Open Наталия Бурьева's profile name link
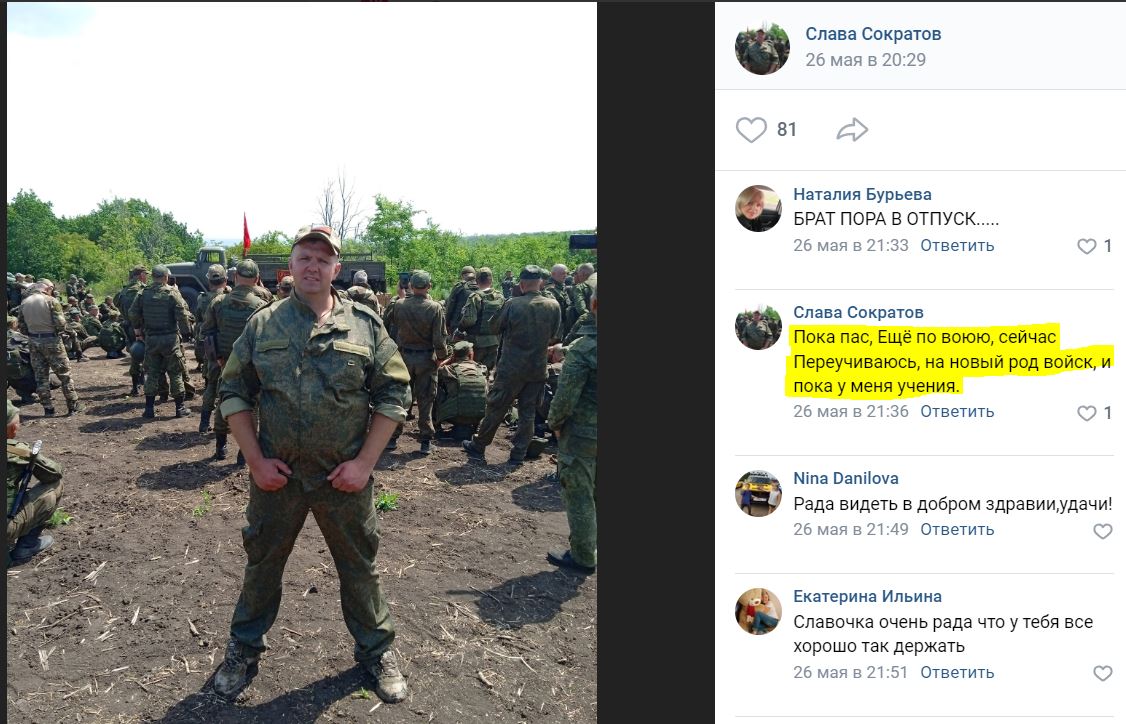This screenshot has width=1126, height=724. 862,194
